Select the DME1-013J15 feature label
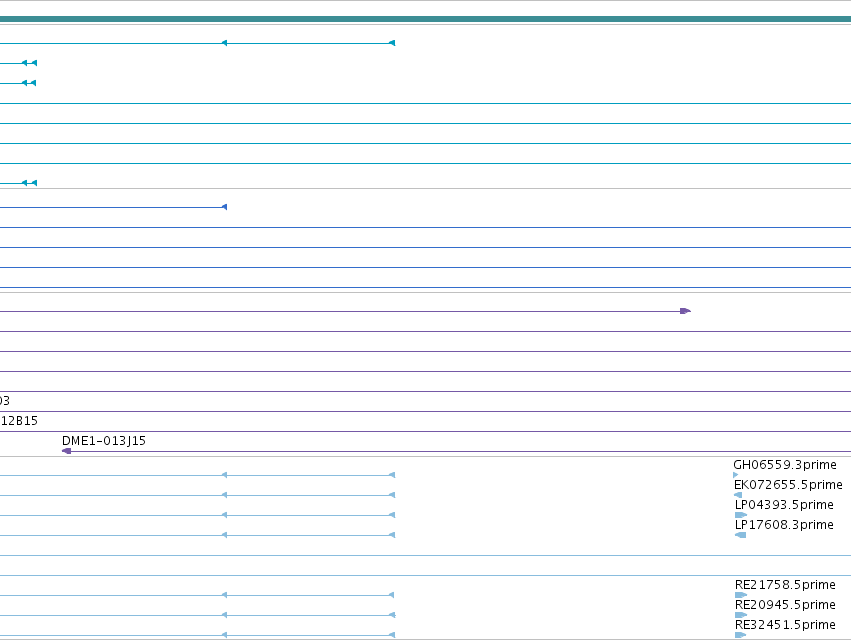The image size is (851, 640). coord(104,441)
